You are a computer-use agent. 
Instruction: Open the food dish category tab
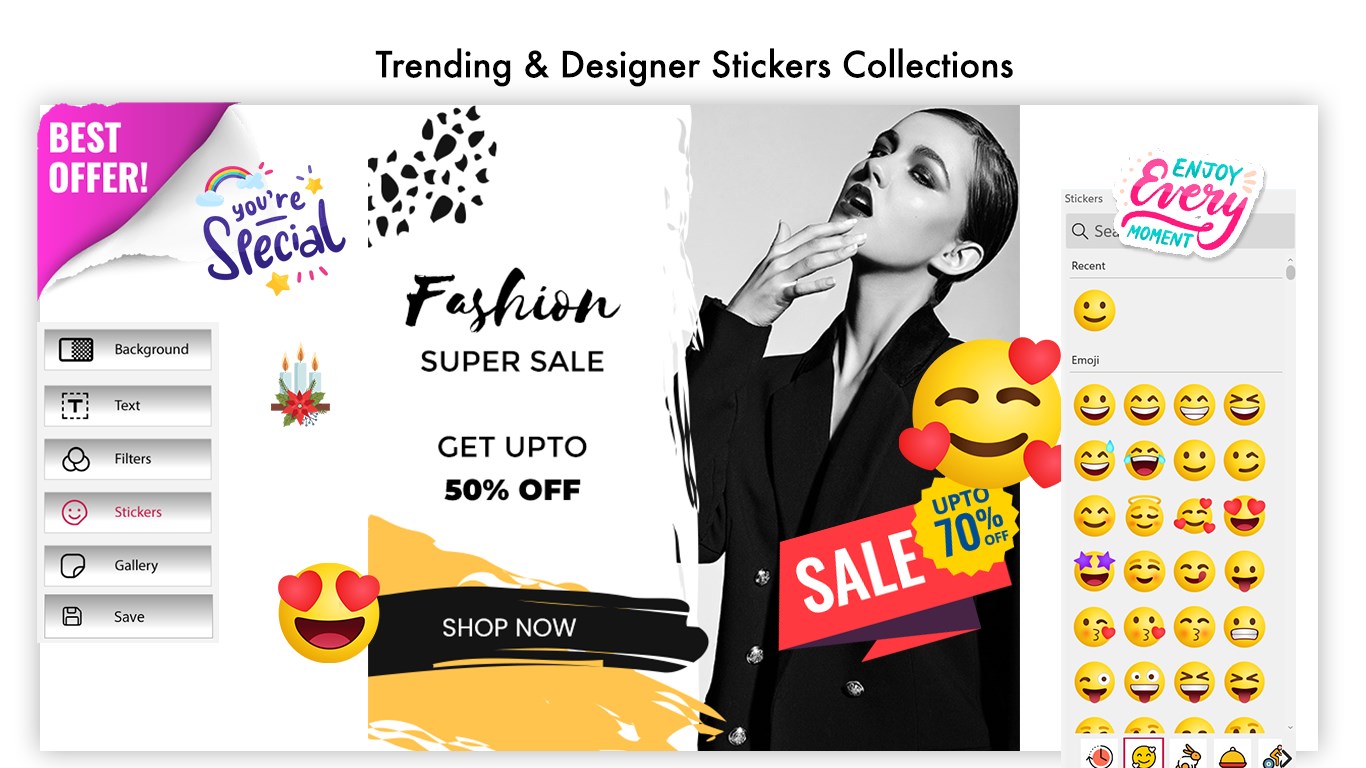(x=1234, y=755)
